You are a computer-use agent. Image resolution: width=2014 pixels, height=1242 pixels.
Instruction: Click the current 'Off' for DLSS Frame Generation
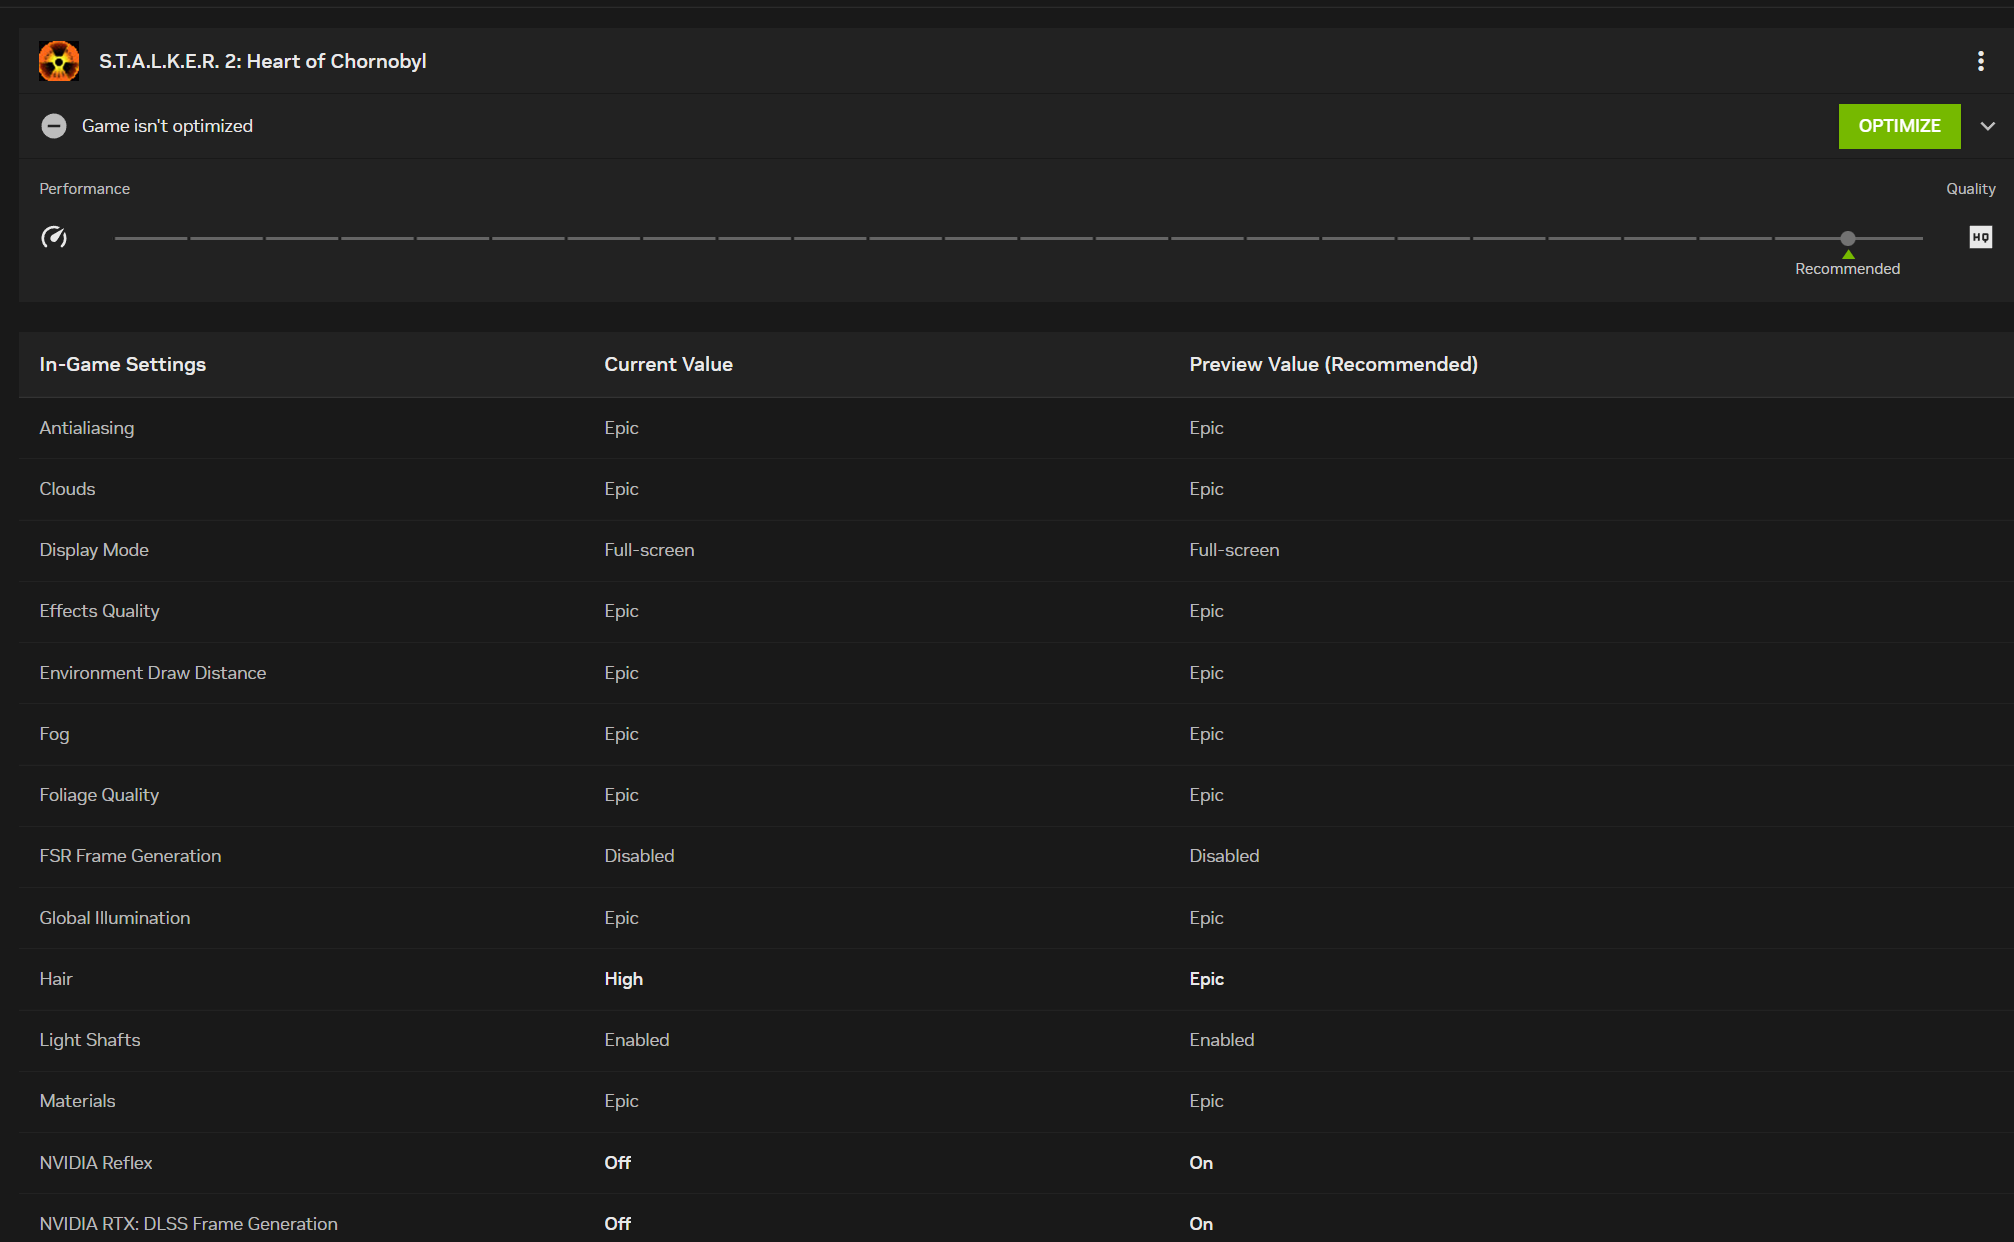pos(617,1224)
